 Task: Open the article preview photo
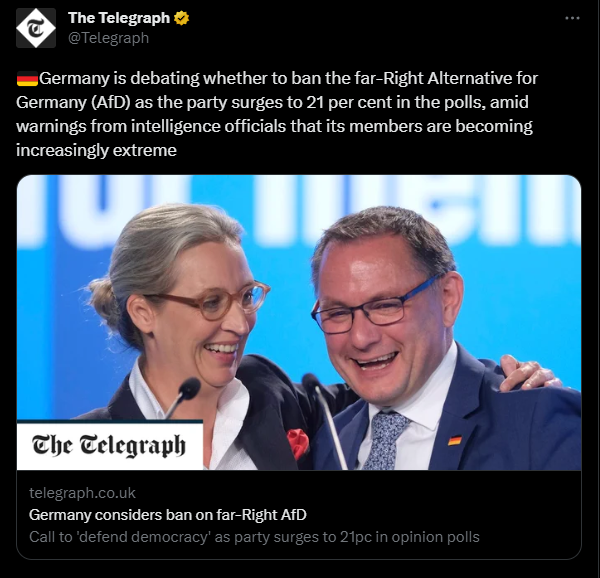(x=299, y=322)
